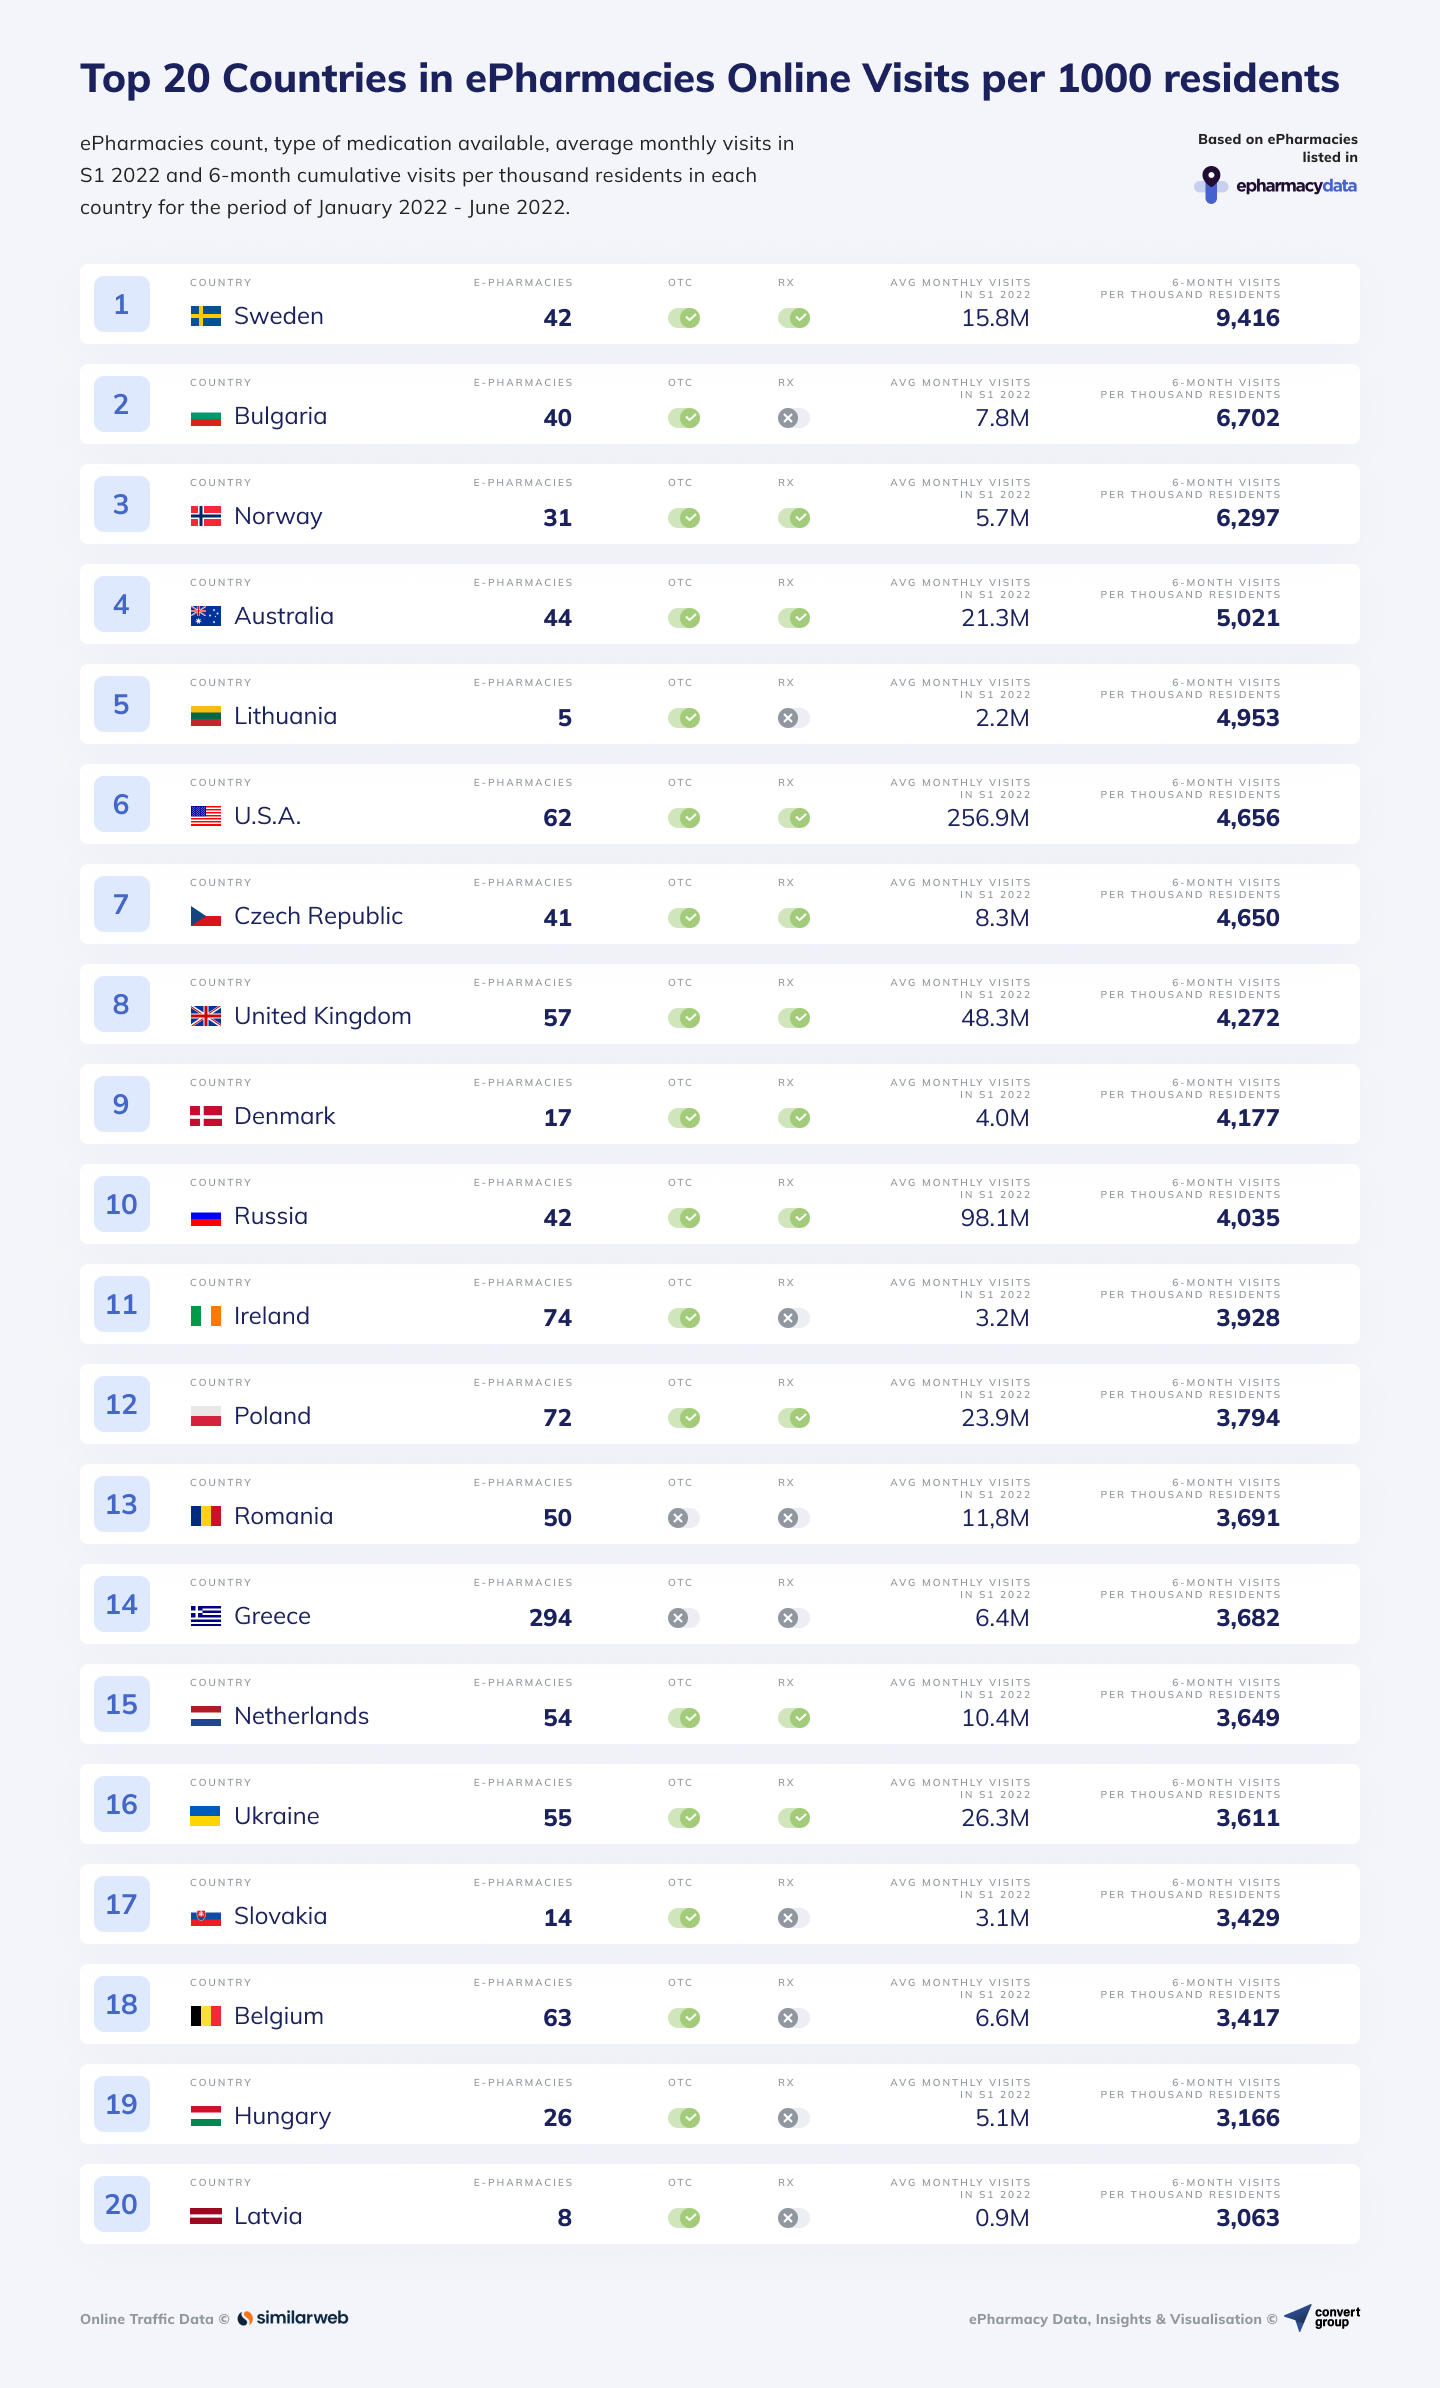Click the epharmacydata logo pin icon

[1211, 185]
